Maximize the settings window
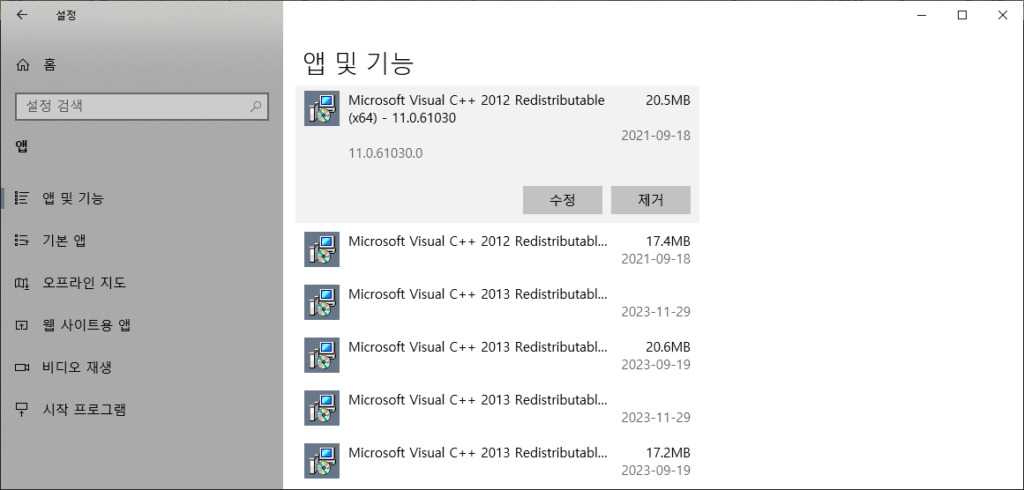The image size is (1024, 490). click(962, 15)
